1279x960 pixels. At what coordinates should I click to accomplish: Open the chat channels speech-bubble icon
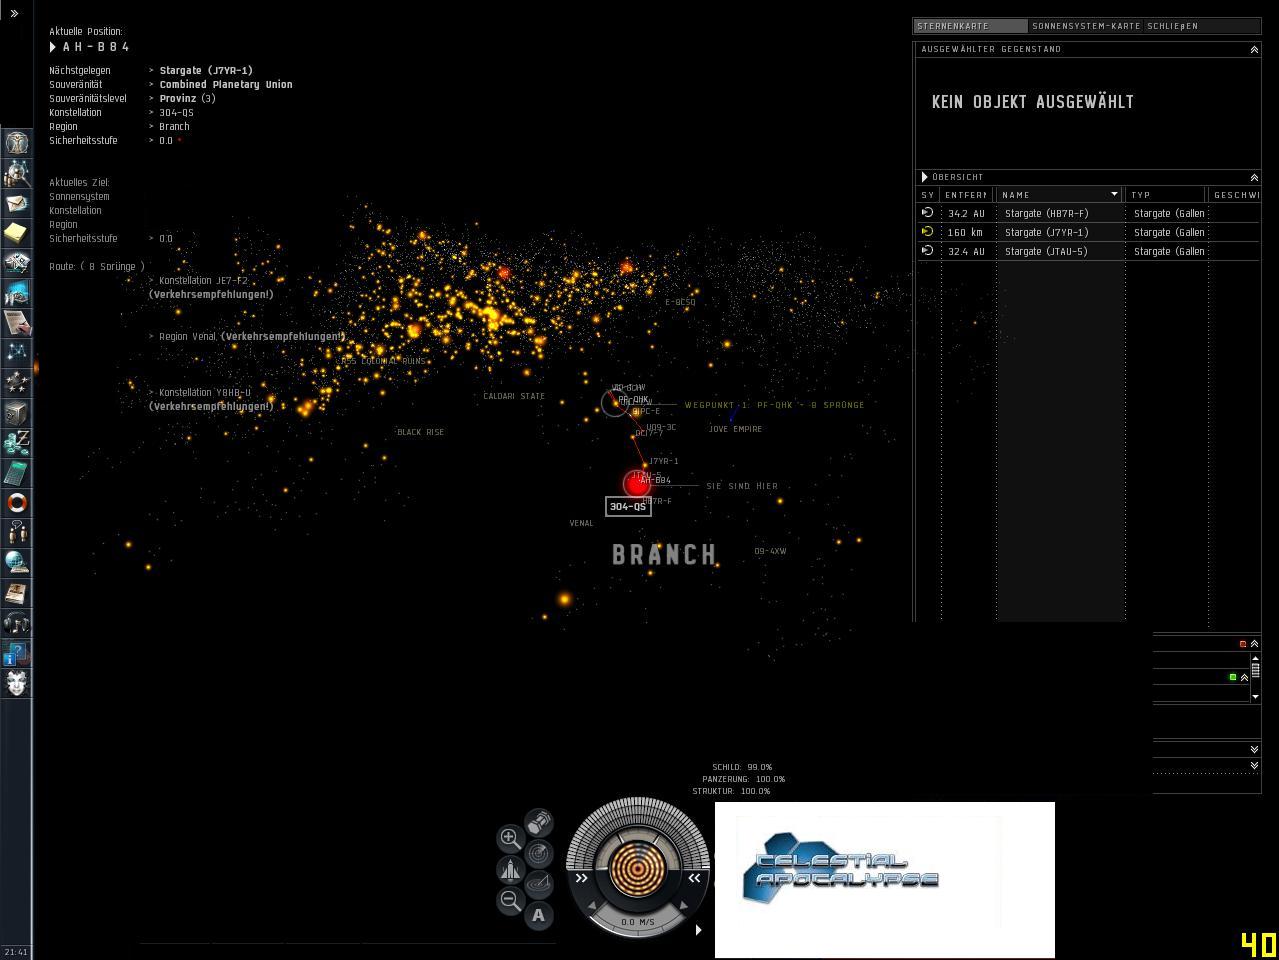pos(17,532)
